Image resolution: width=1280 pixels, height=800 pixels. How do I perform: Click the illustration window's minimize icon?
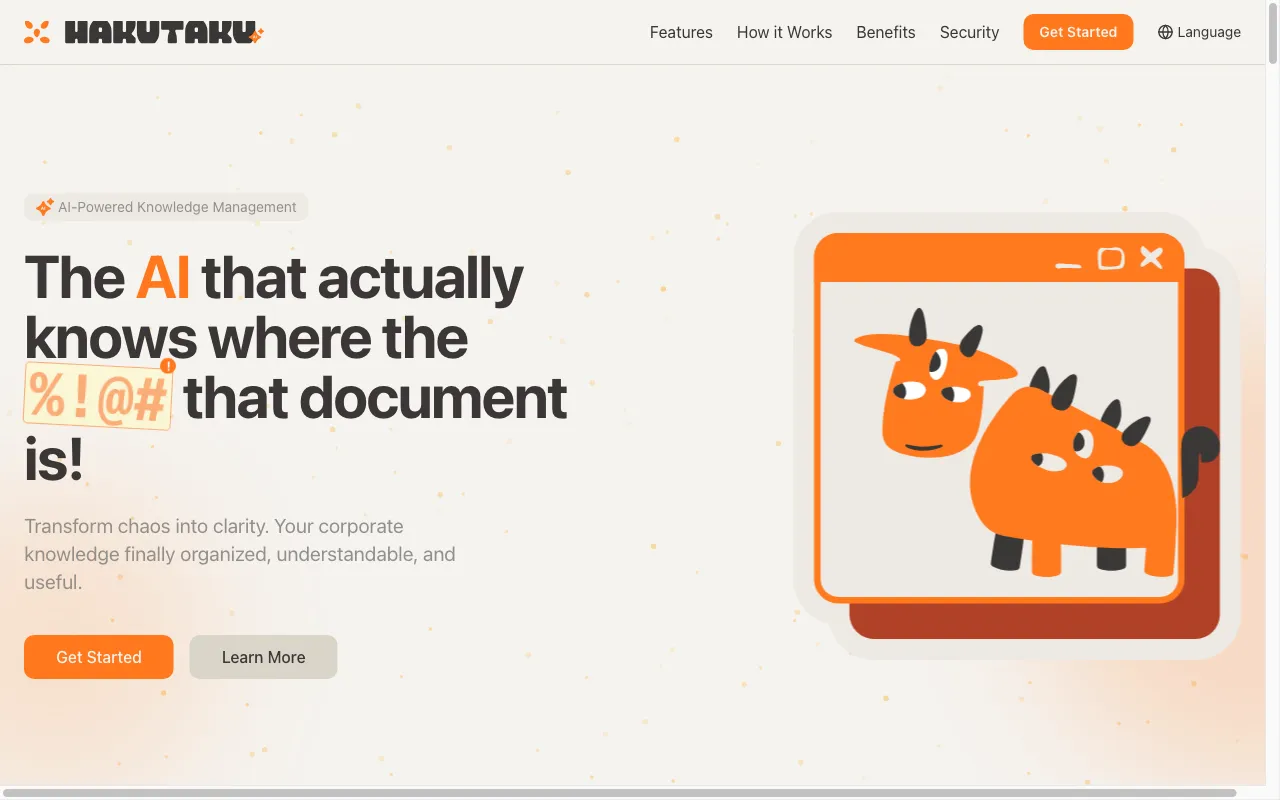point(1069,266)
